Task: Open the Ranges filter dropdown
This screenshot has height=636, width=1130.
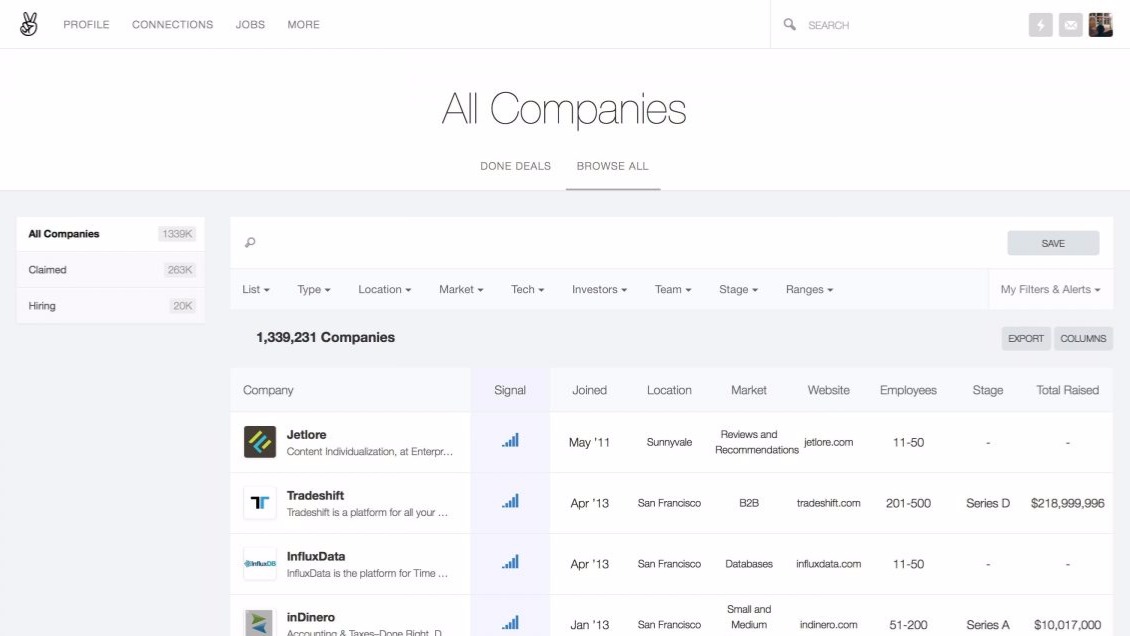Action: coord(809,290)
